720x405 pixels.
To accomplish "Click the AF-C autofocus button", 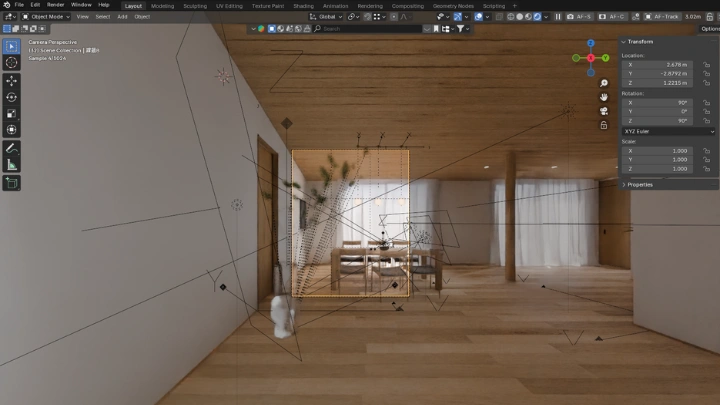I will 612,17.
